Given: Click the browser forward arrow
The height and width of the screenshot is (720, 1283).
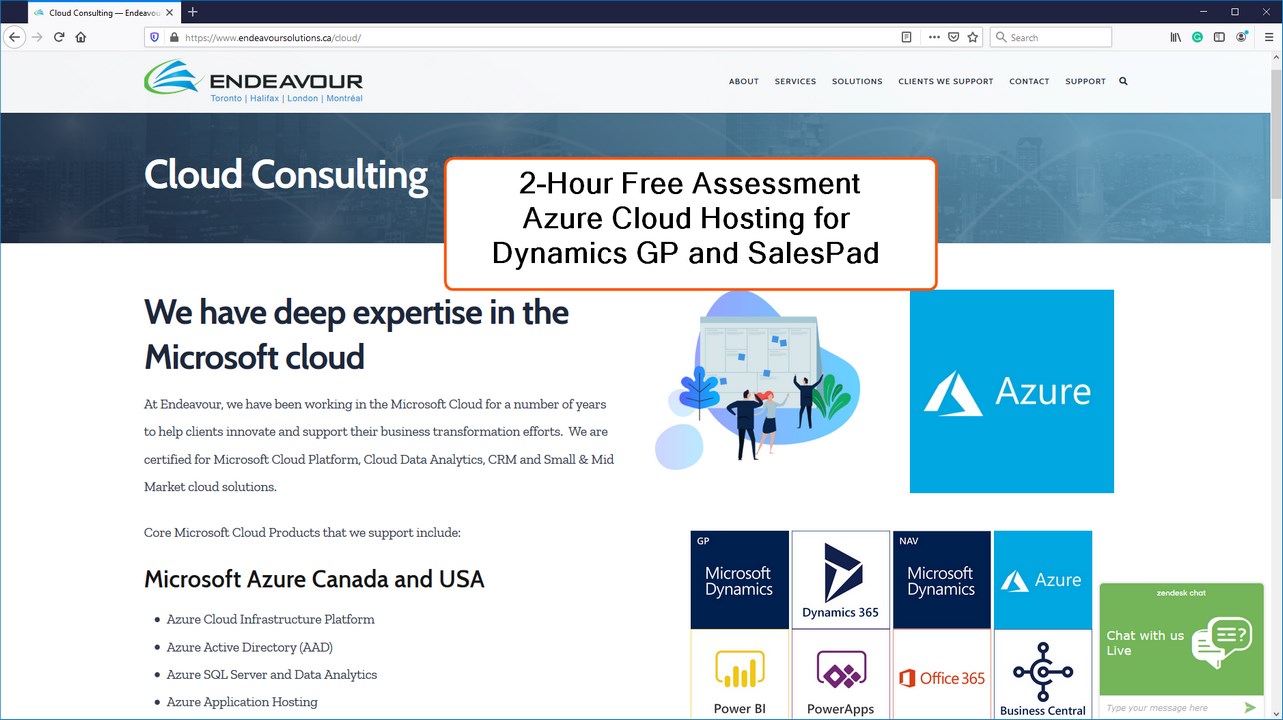Looking at the screenshot, I should click(x=37, y=37).
